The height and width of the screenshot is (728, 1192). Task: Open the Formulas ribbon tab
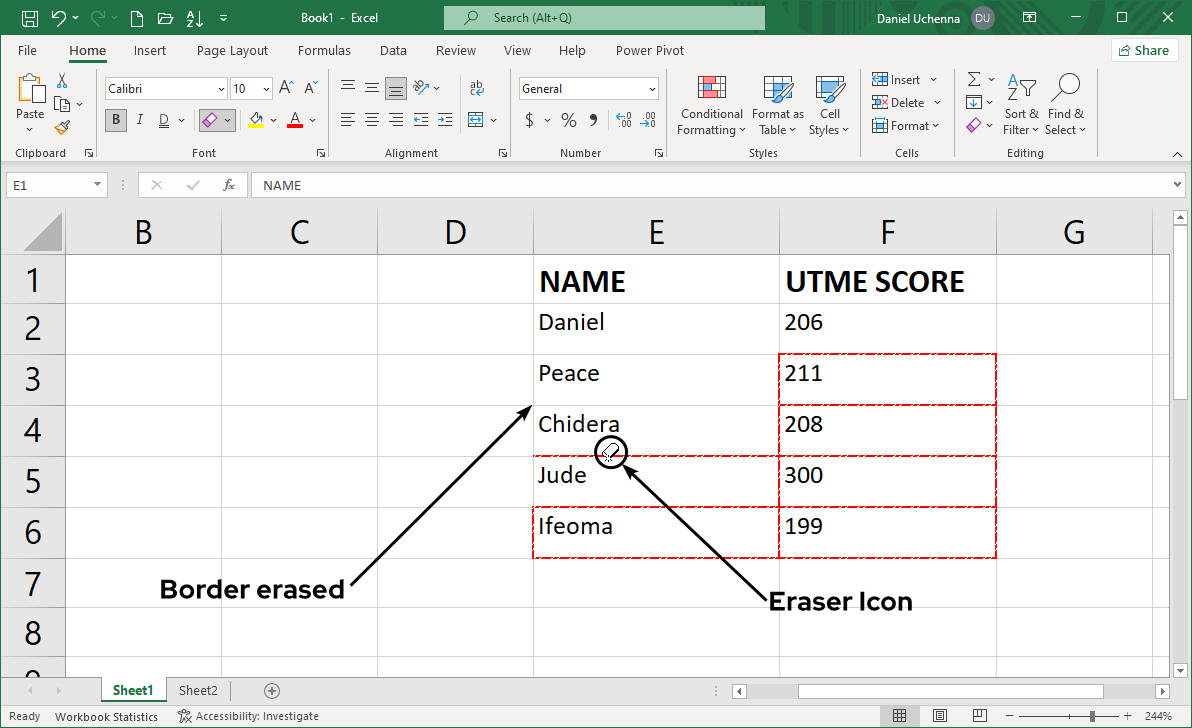tap(324, 50)
